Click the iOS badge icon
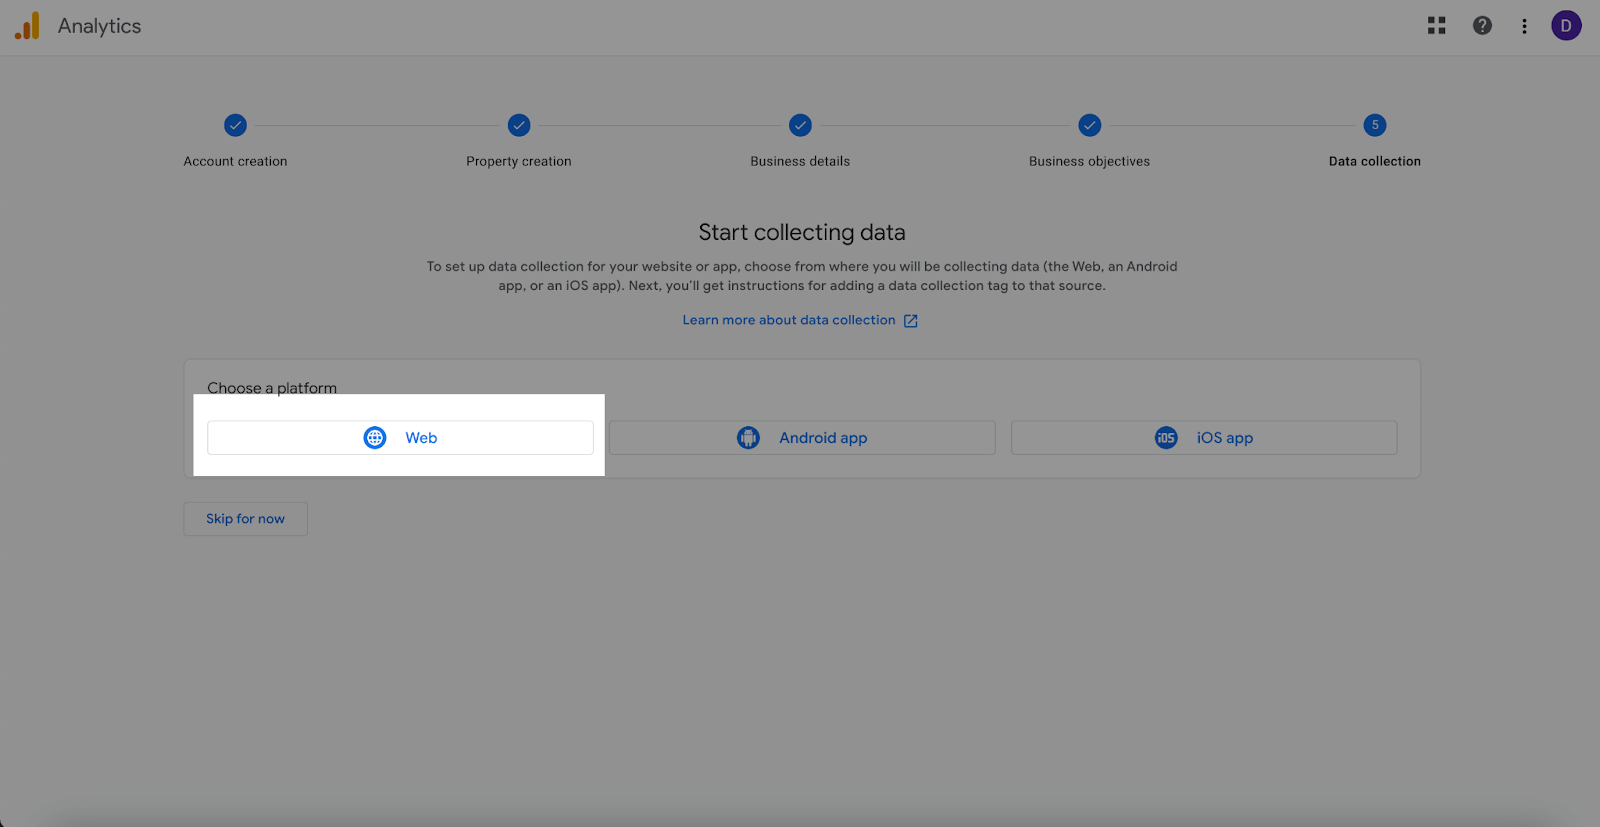 [1166, 438]
